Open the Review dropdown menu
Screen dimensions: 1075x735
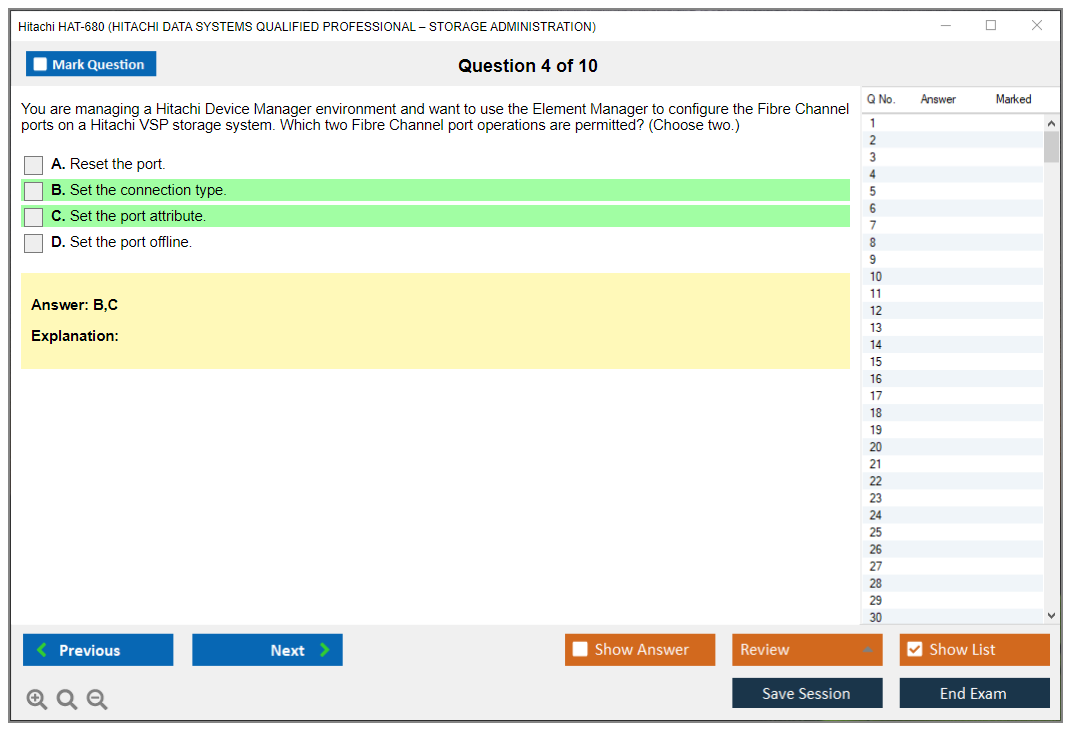pyautogui.click(x=807, y=650)
